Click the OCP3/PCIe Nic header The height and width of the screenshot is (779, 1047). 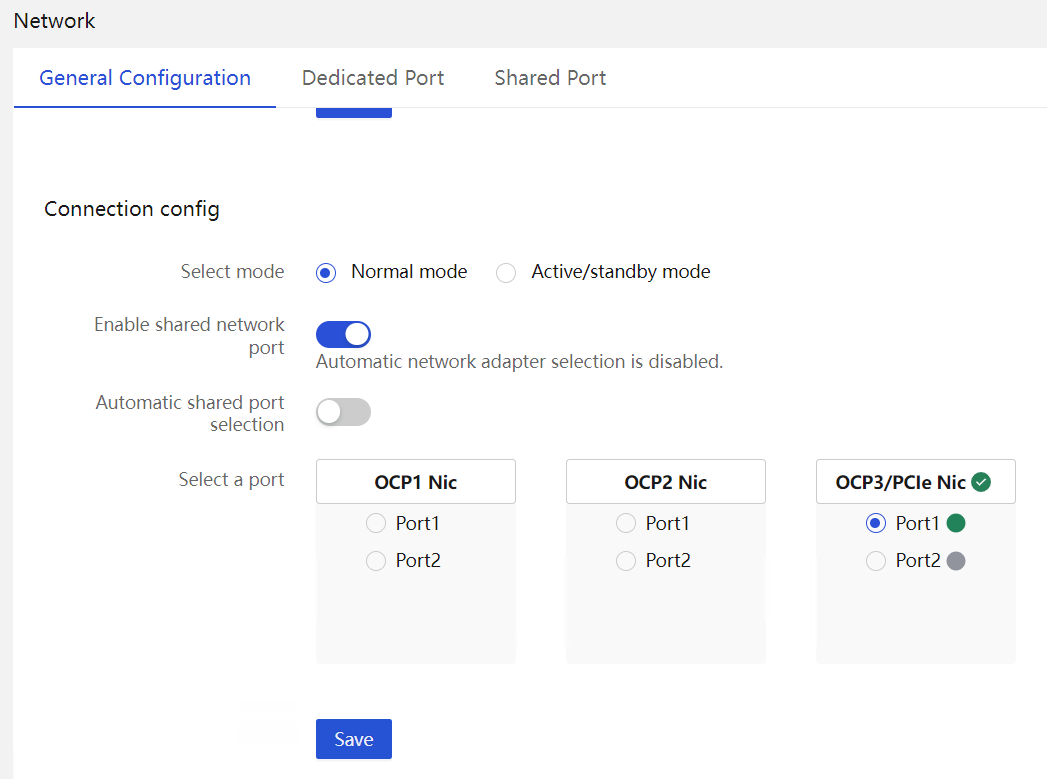[x=915, y=481]
